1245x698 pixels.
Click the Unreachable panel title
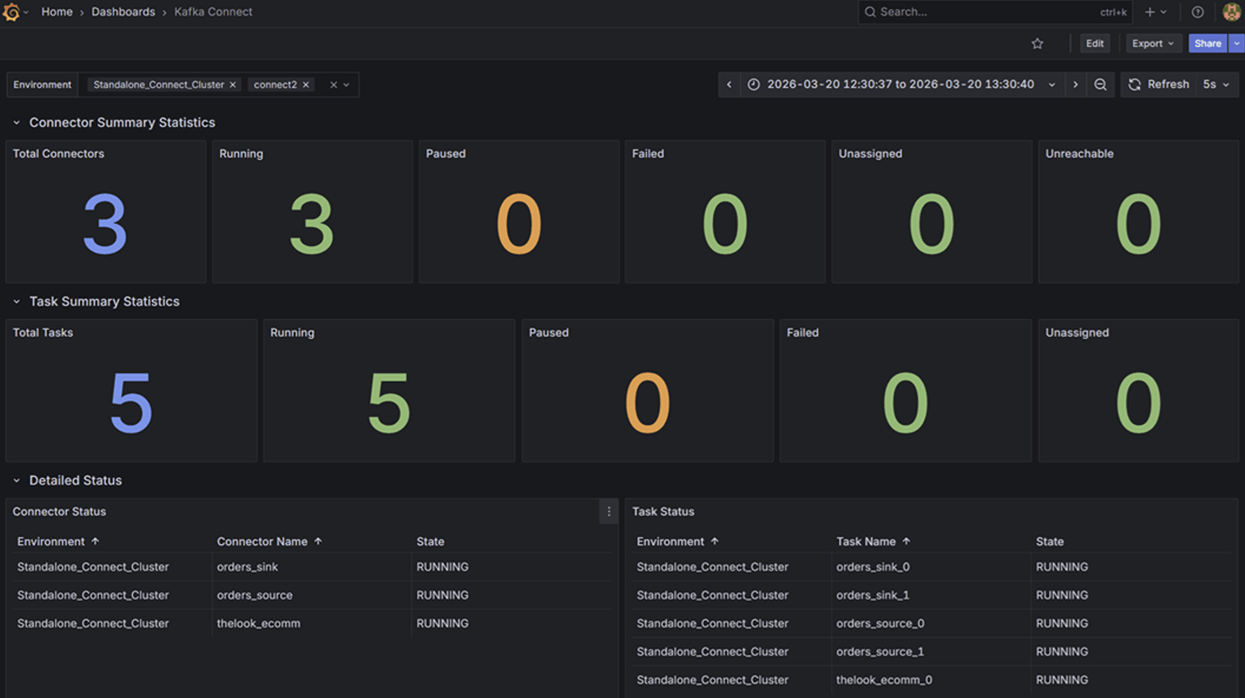1079,154
